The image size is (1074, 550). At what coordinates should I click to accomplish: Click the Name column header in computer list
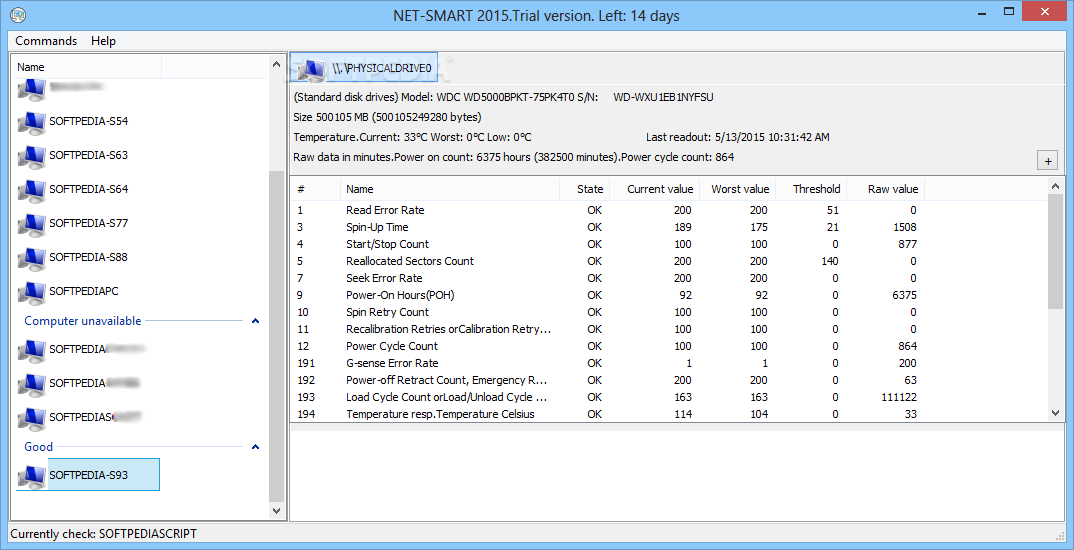tap(86, 67)
